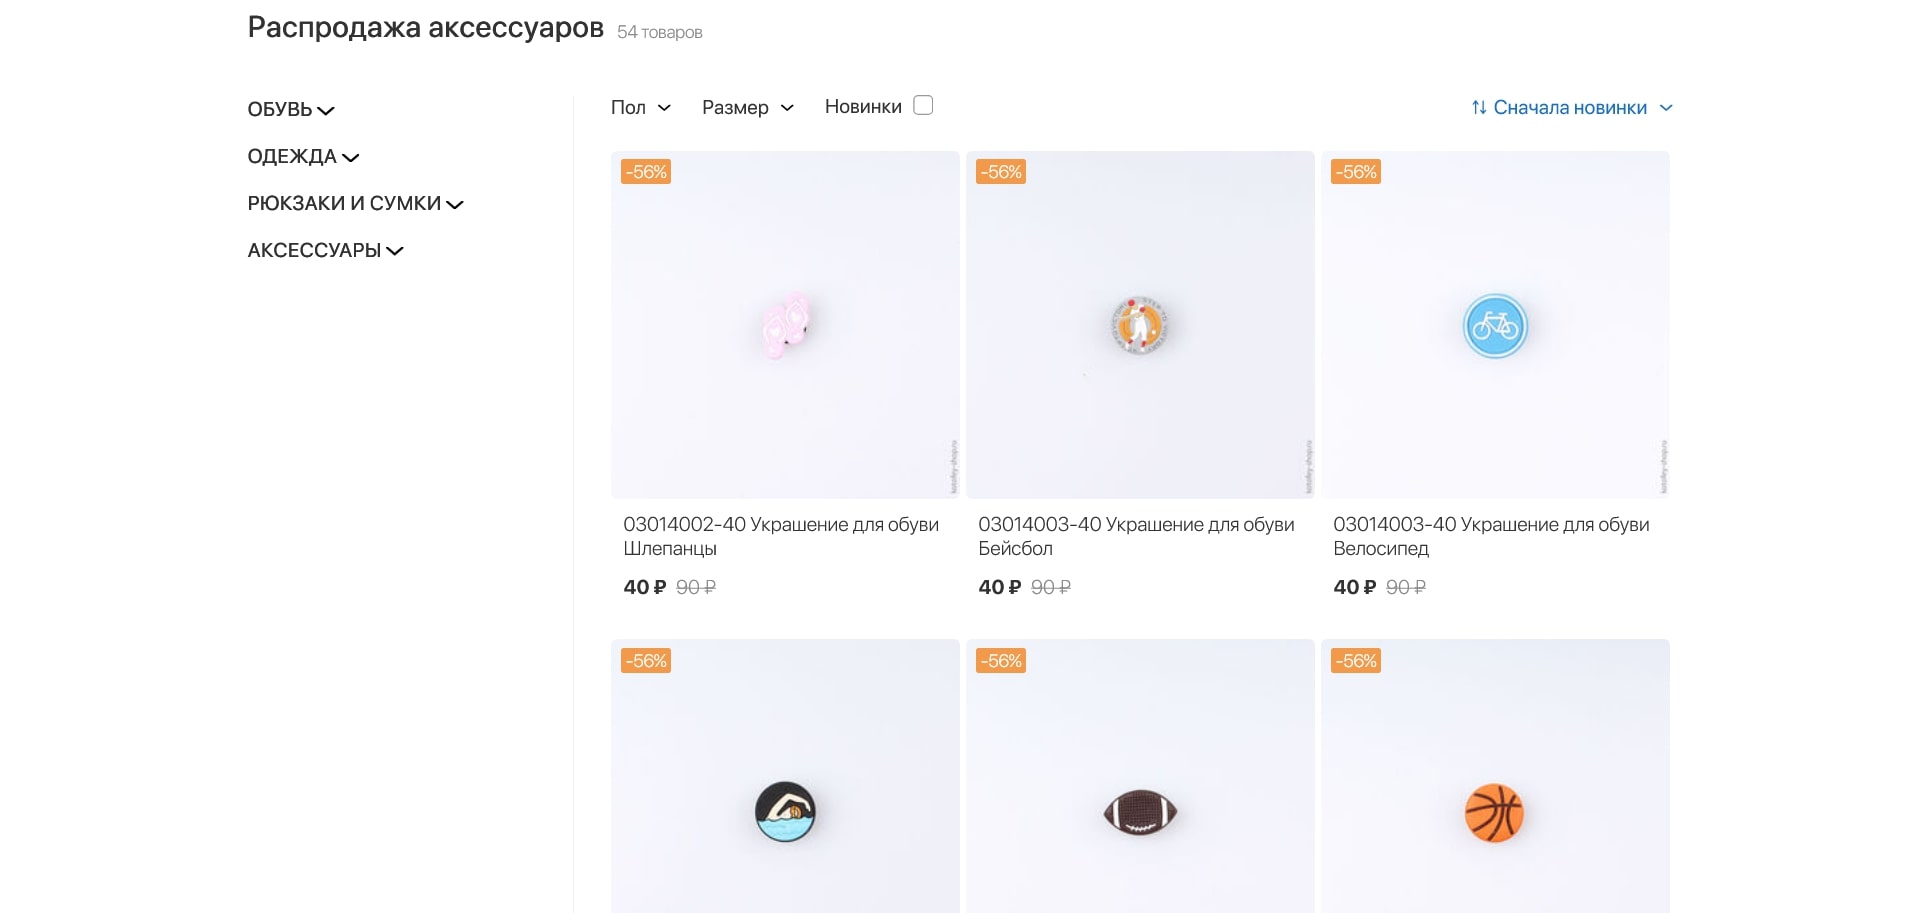Open the Украшение для обуви Бейсбол link
The width and height of the screenshot is (1920, 913).
tap(1135, 536)
